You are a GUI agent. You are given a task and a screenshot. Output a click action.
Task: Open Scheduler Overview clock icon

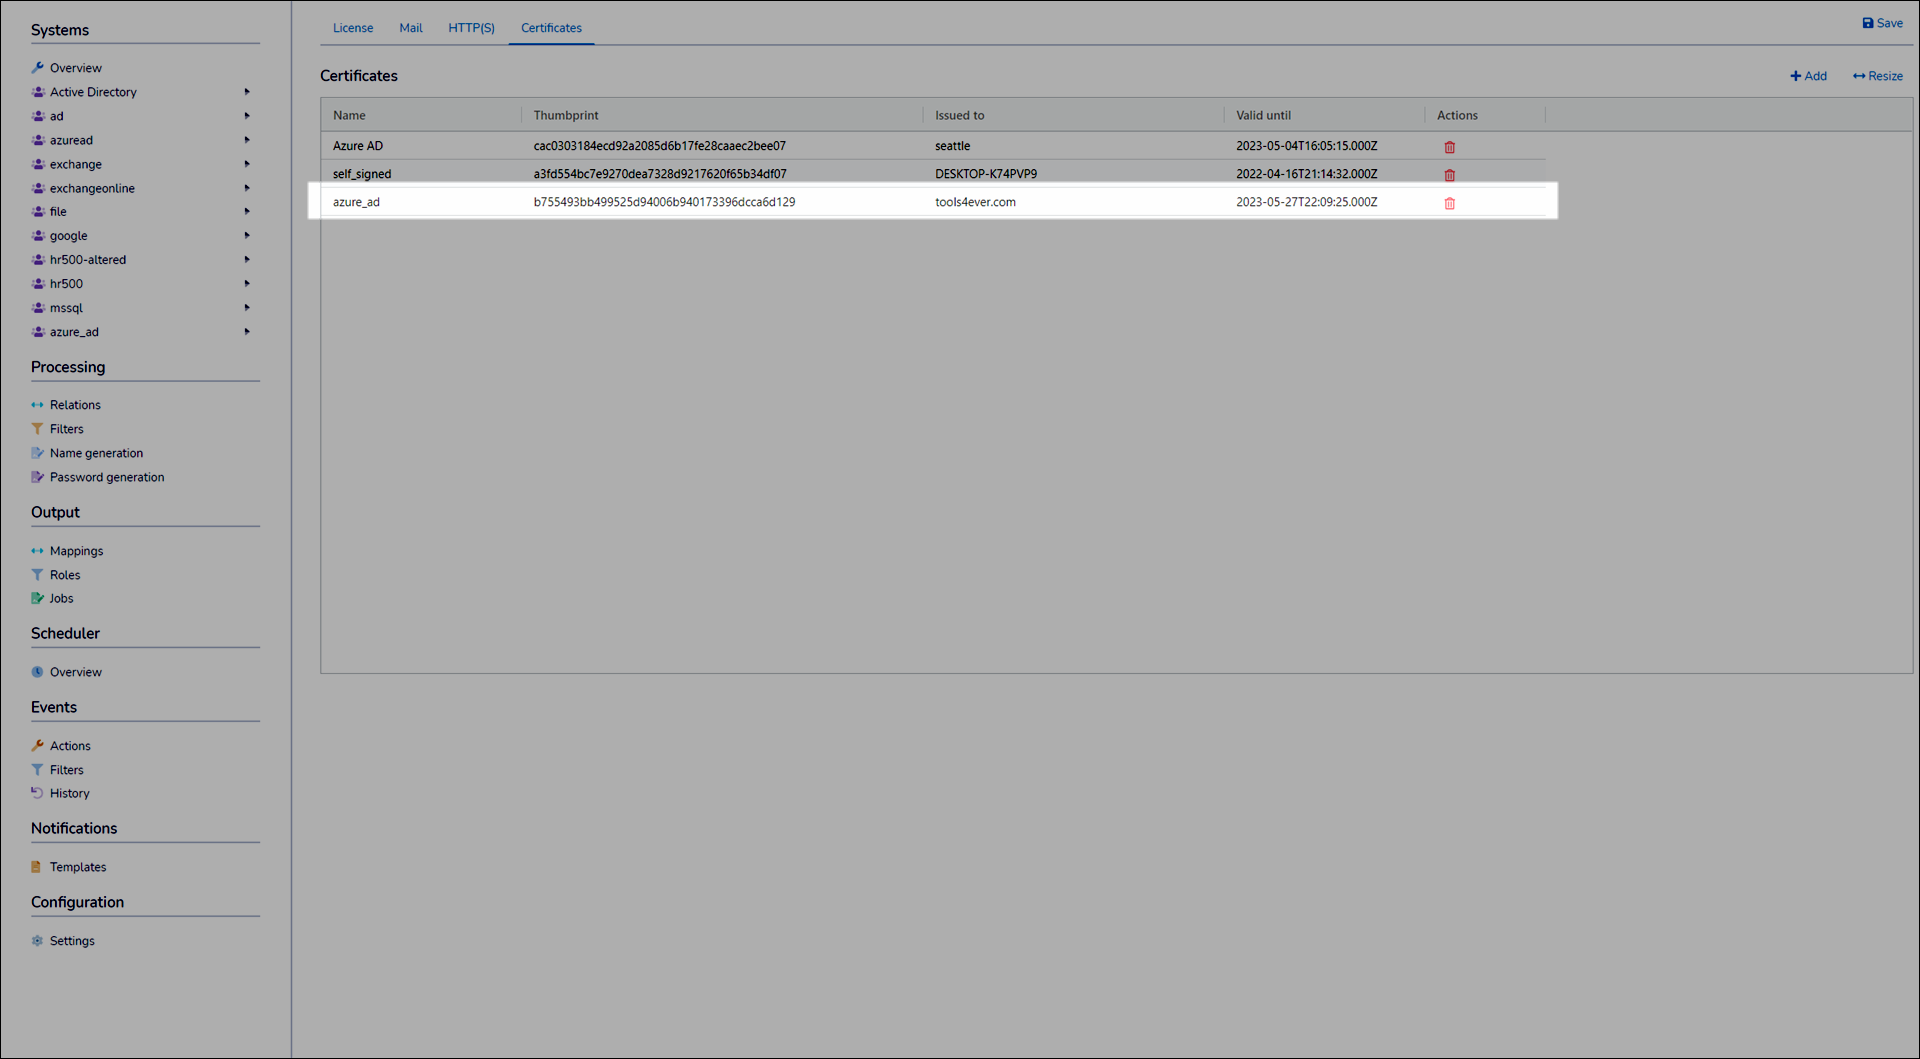37,672
